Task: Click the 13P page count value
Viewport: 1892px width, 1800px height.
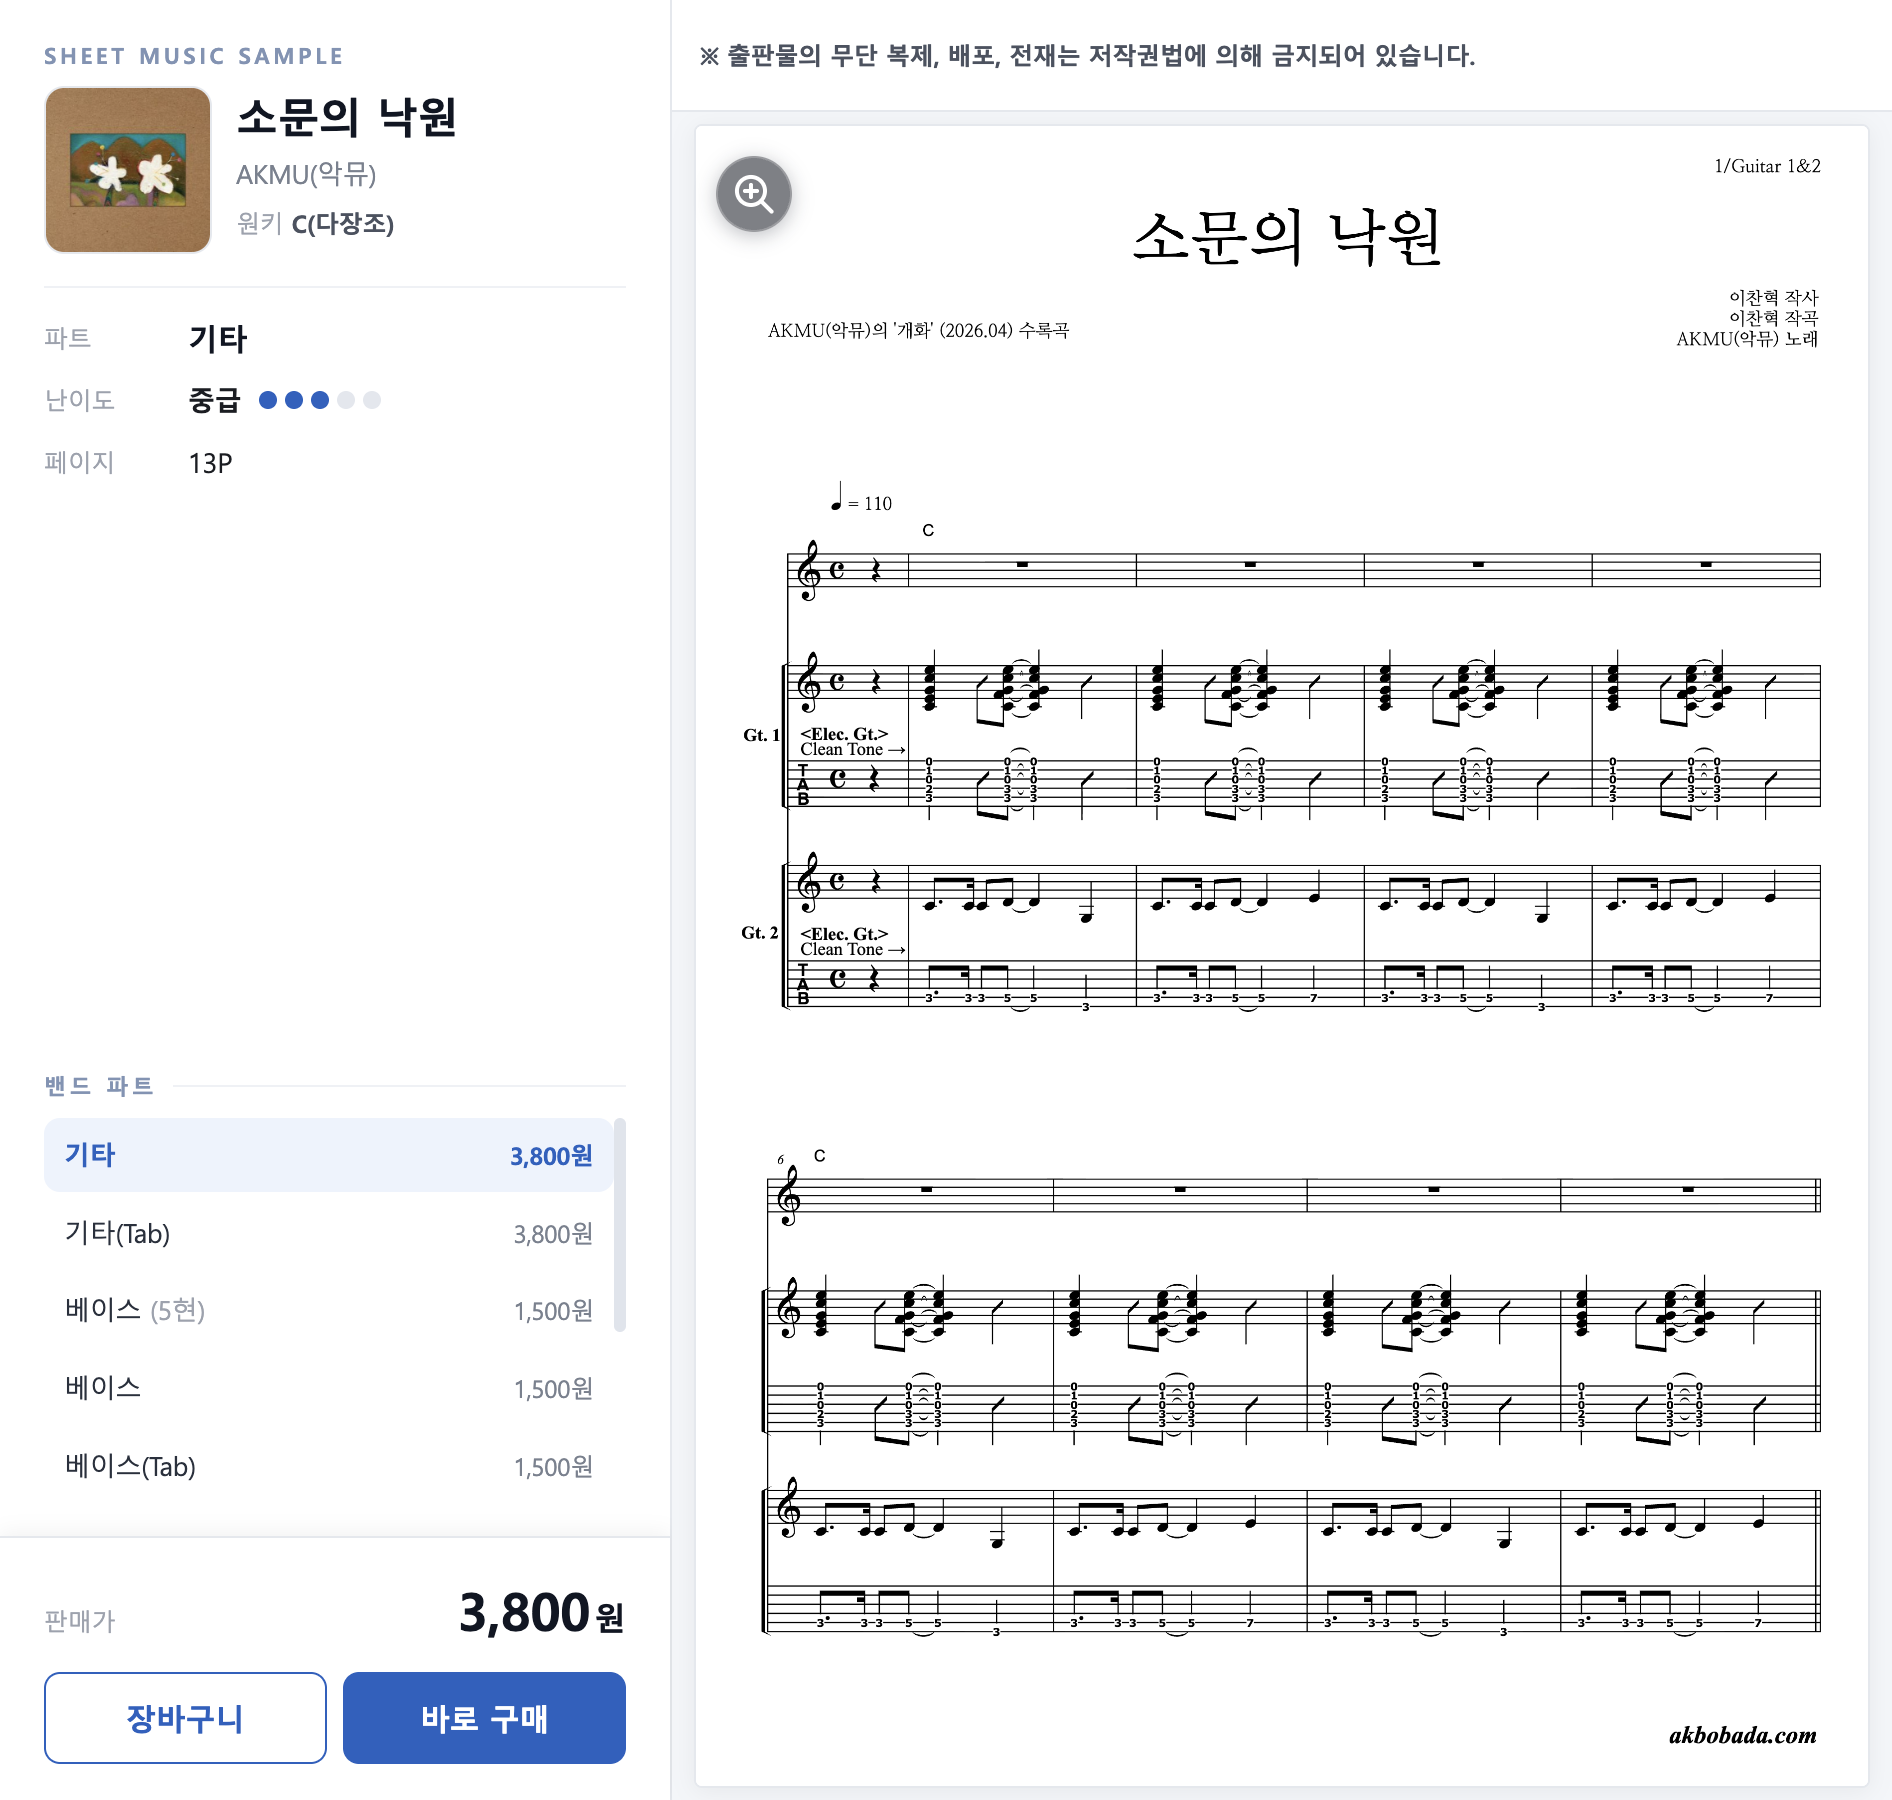Action: (x=210, y=463)
